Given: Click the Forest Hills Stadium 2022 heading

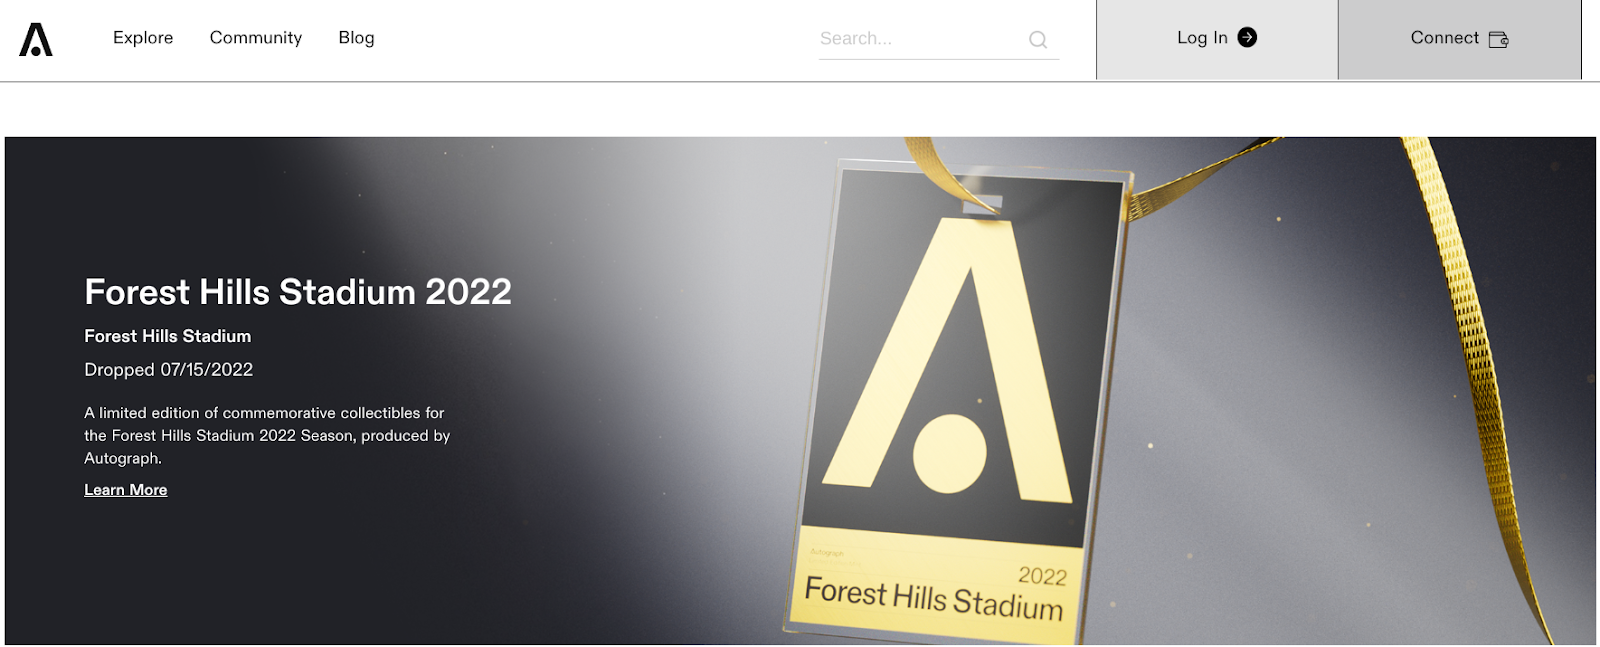Looking at the screenshot, I should pyautogui.click(x=298, y=292).
